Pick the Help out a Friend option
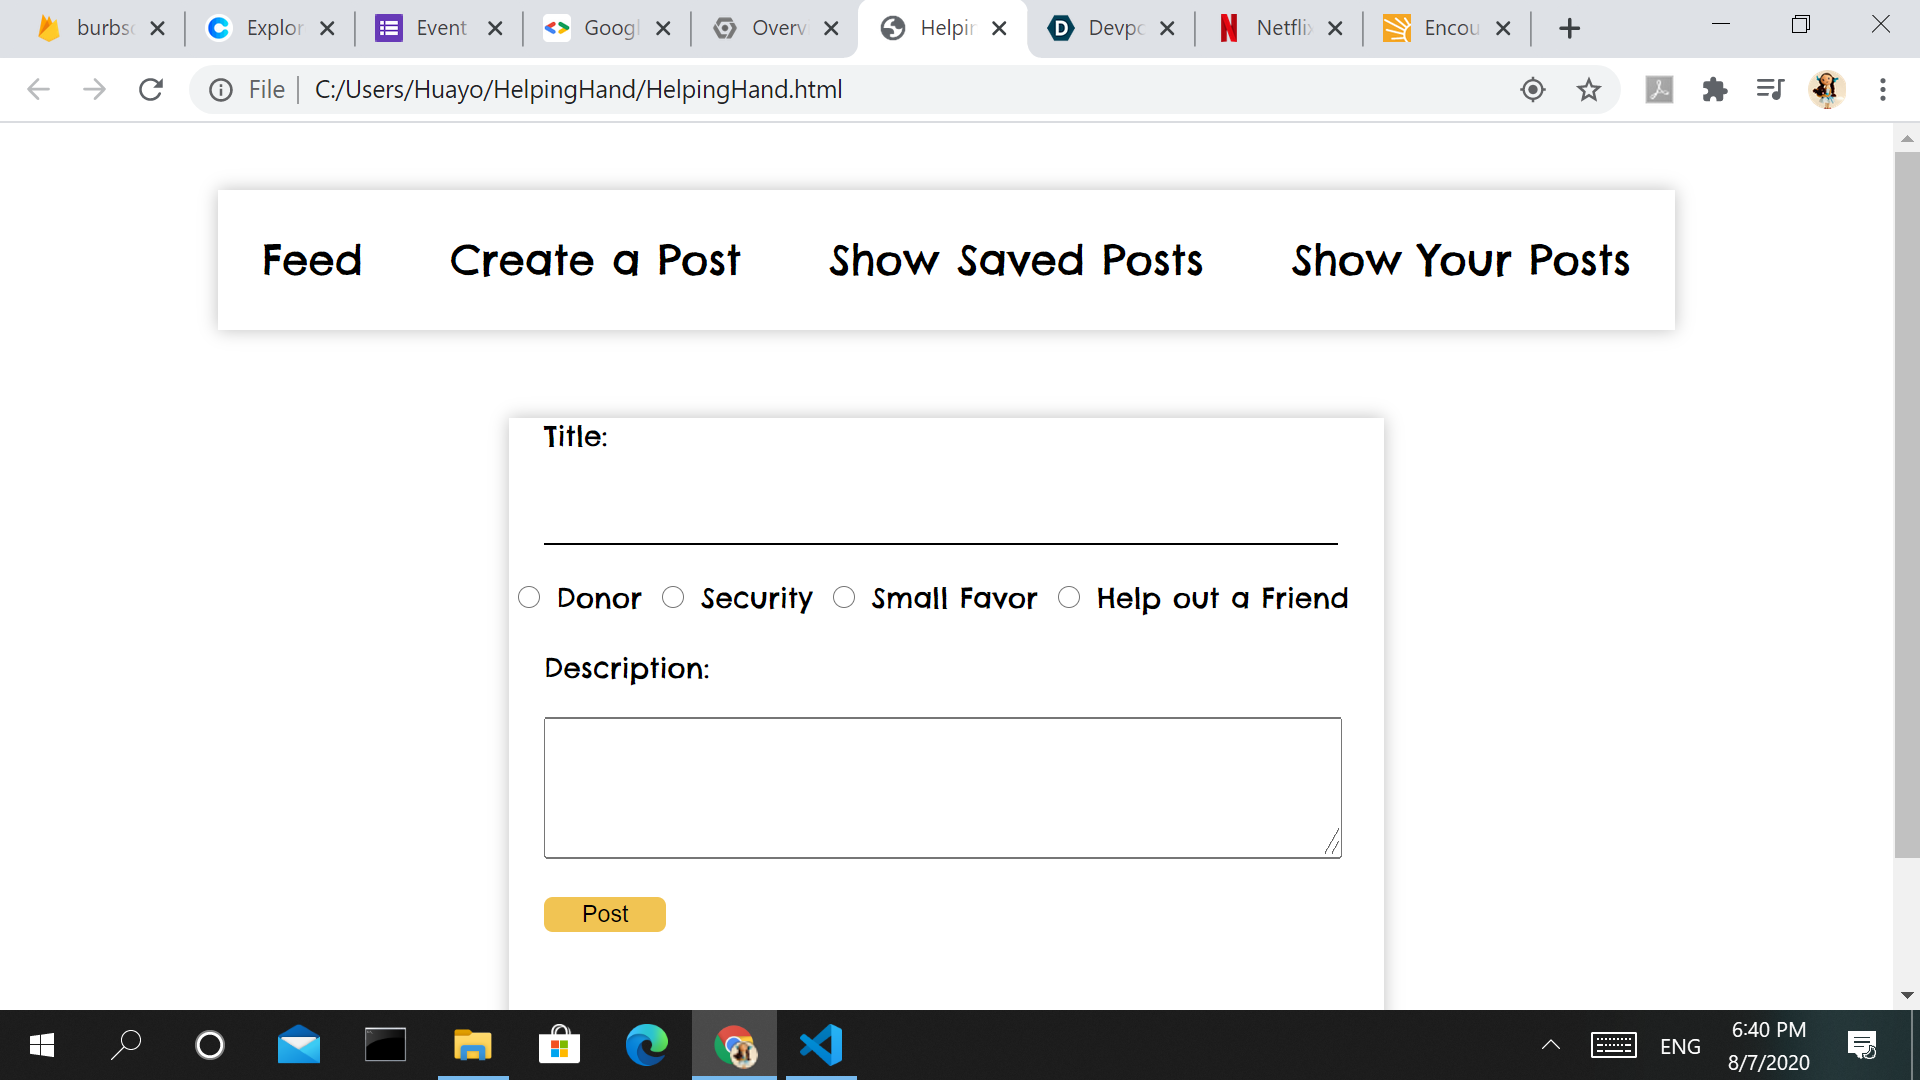 [x=1069, y=598]
